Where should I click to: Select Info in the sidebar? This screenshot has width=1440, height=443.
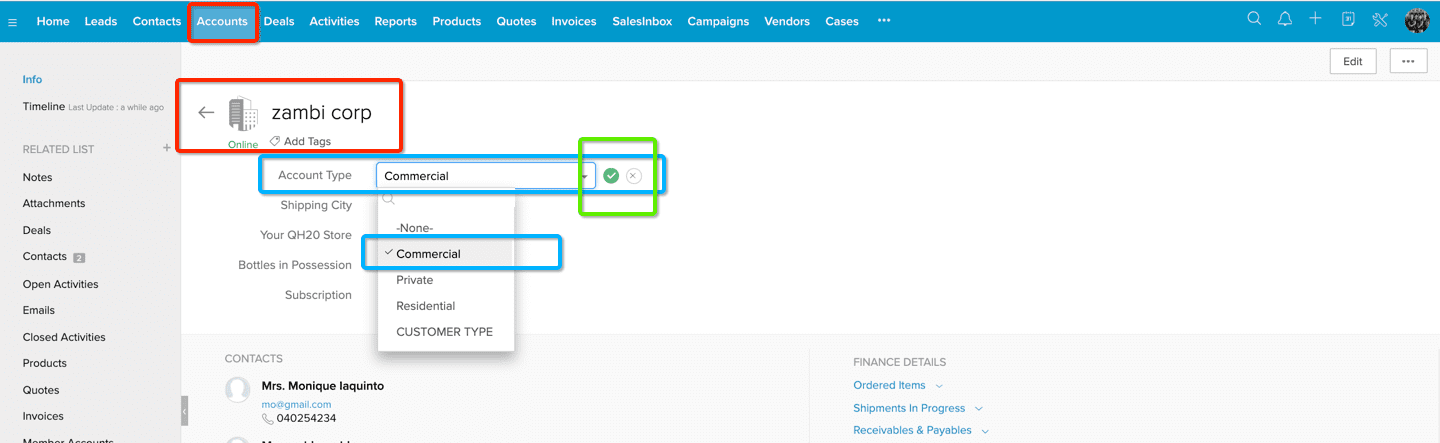click(33, 79)
